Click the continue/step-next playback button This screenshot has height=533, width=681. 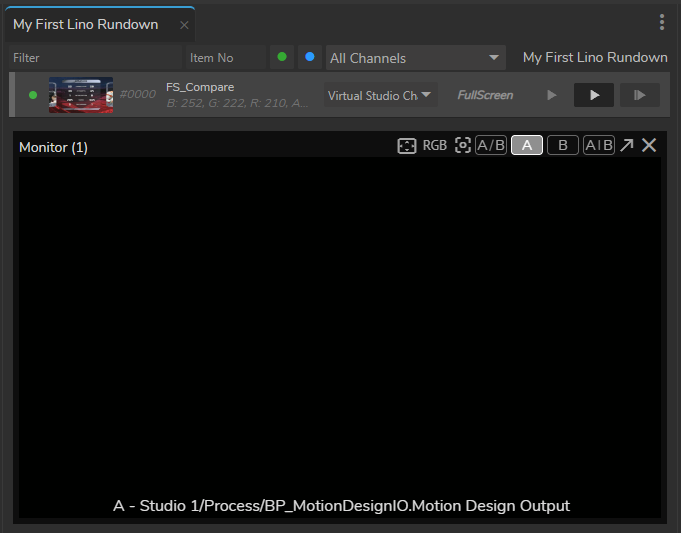click(639, 95)
